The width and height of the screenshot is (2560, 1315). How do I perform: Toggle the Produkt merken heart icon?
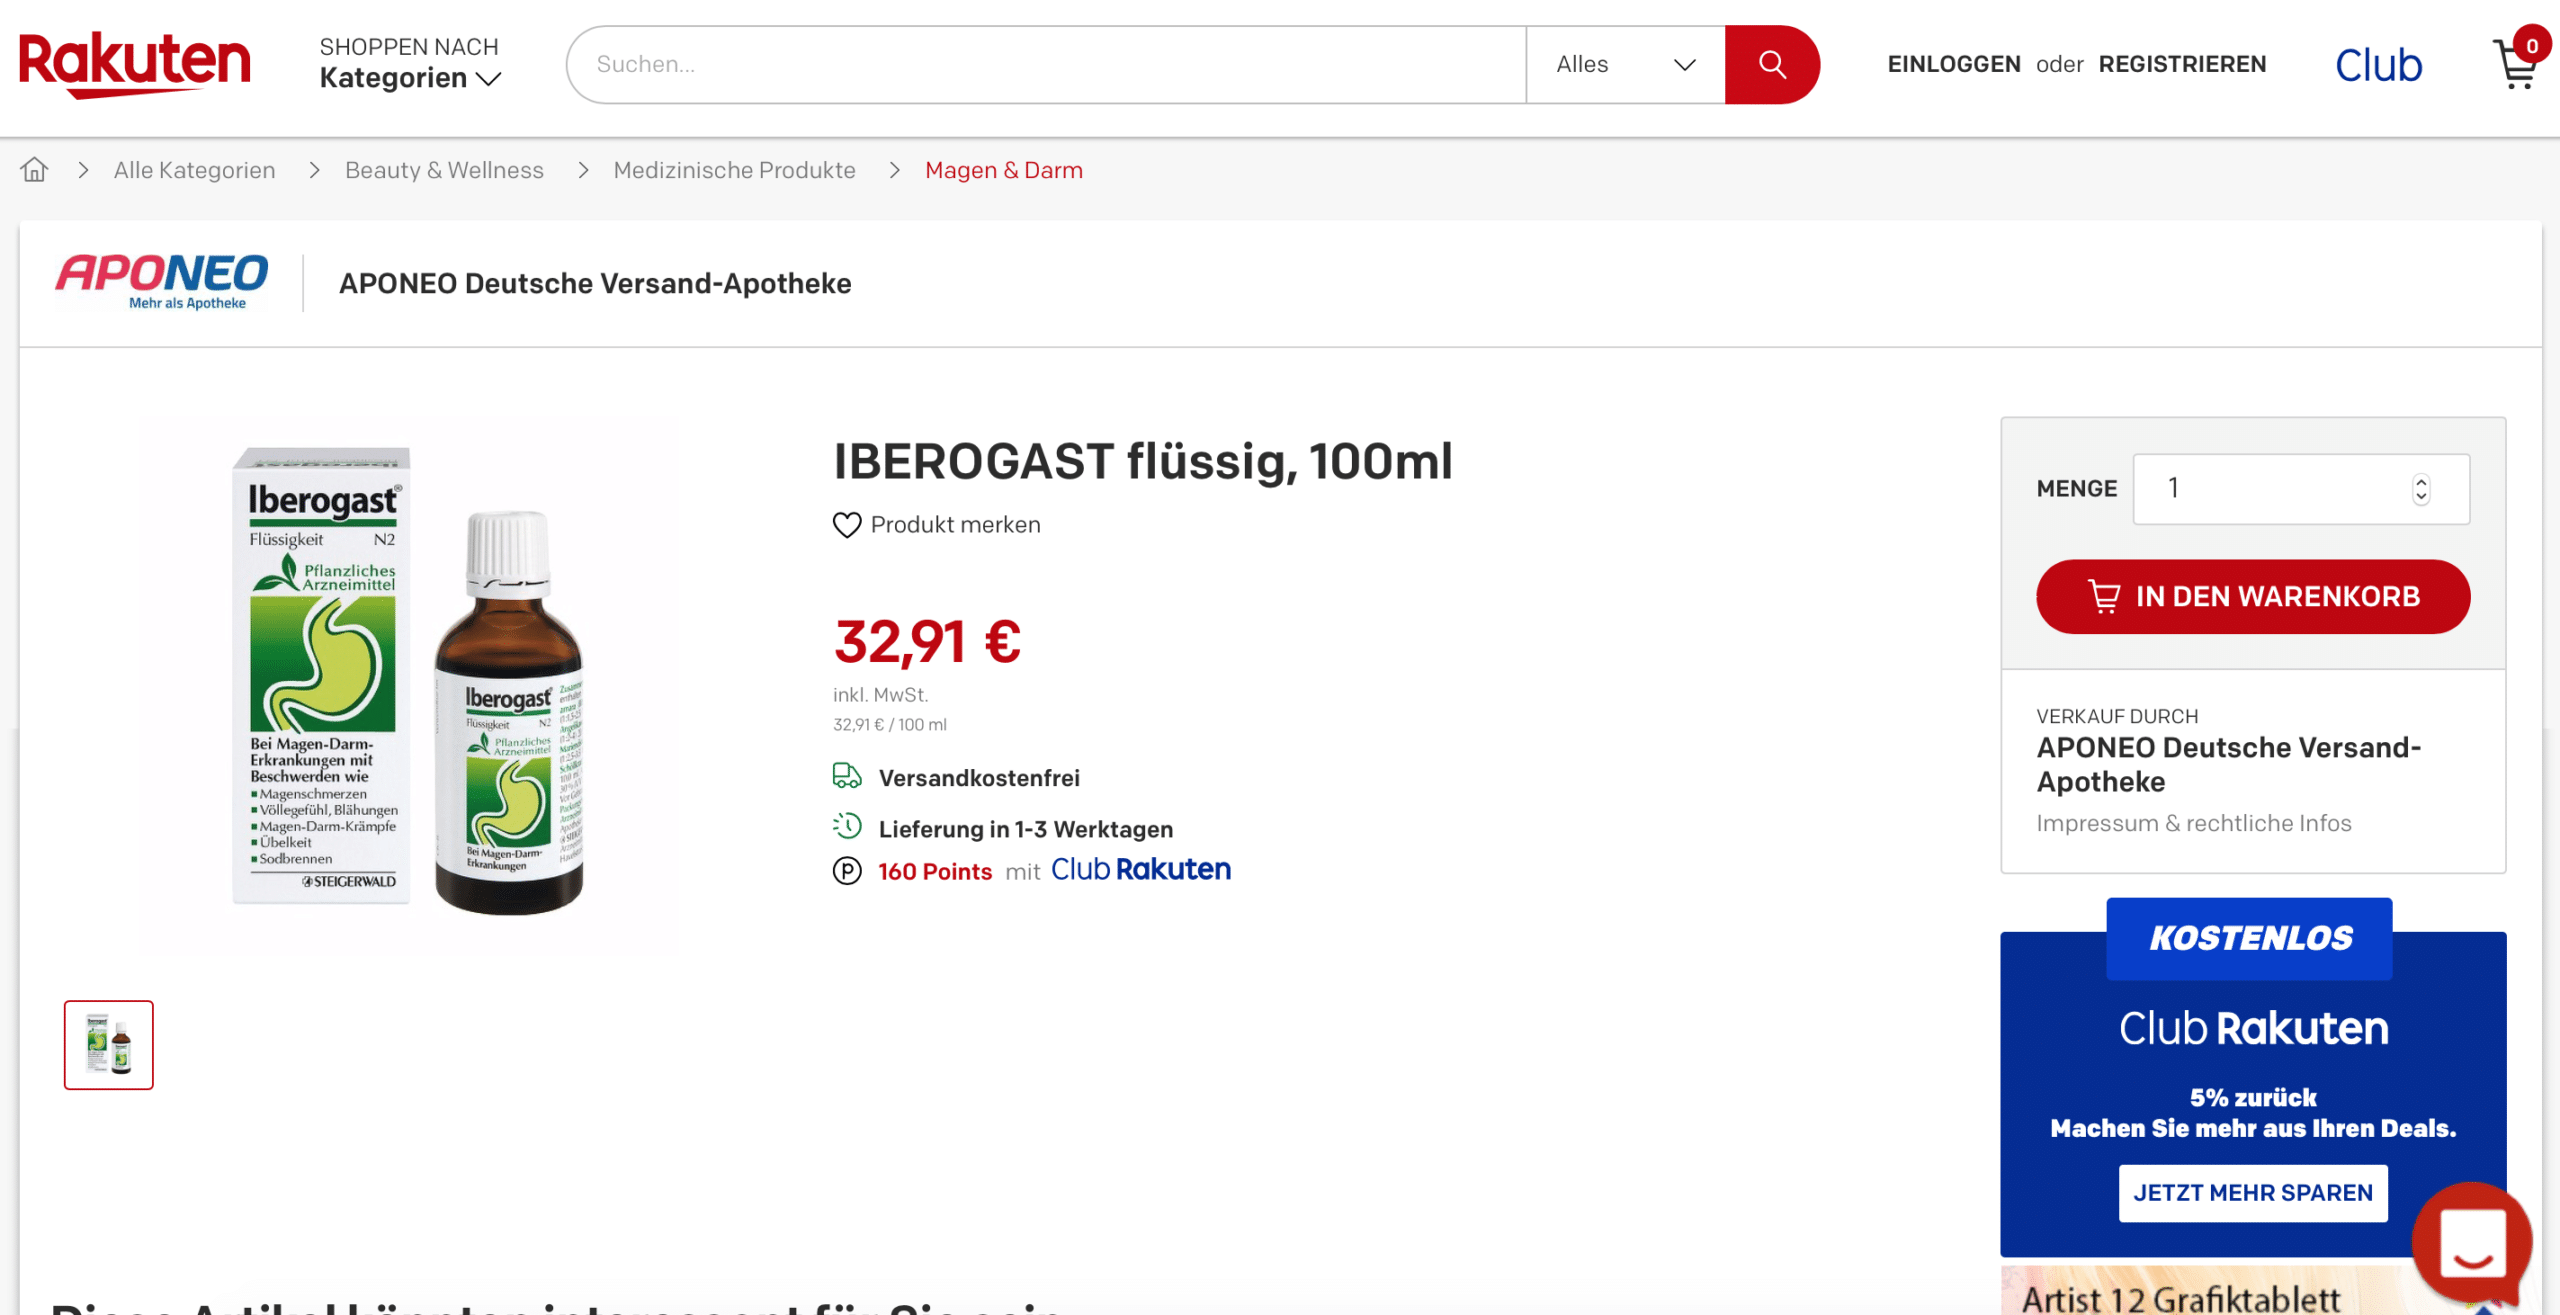[x=847, y=525]
